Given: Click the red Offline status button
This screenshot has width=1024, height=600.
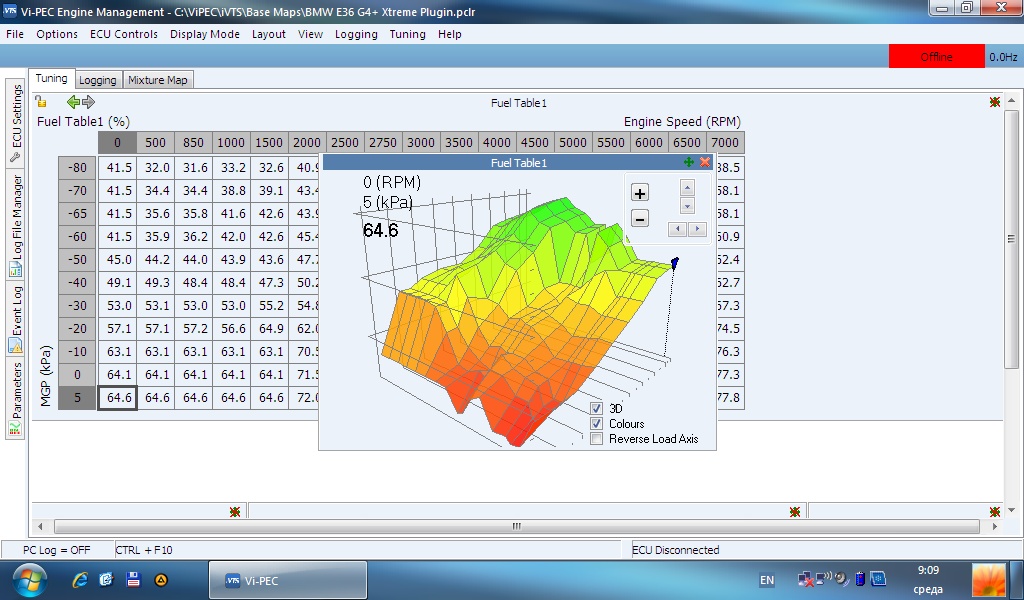Looking at the screenshot, I should 936,57.
